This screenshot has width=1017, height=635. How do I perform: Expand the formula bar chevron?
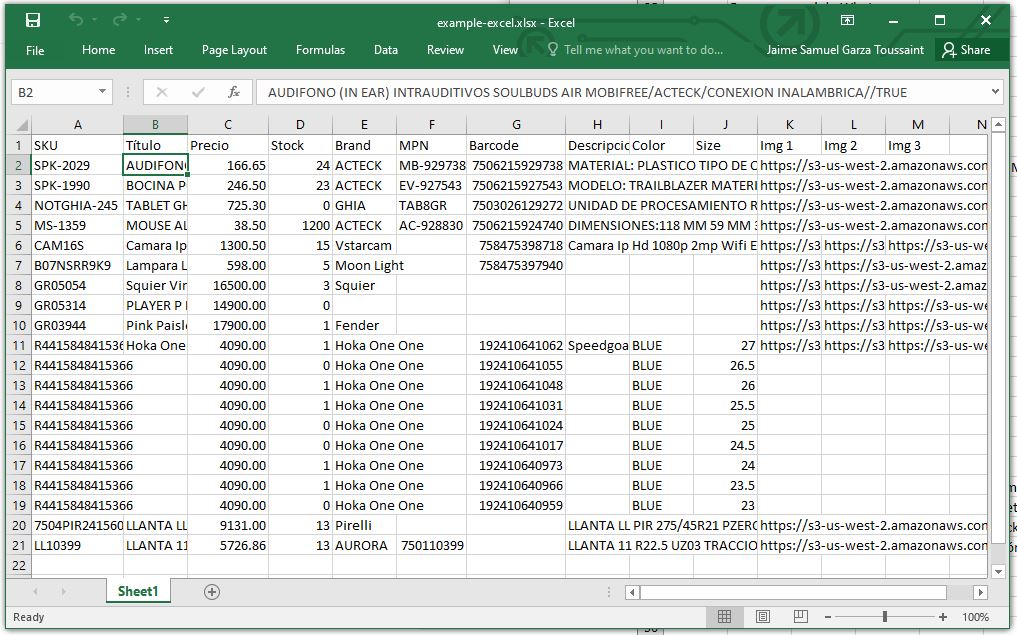(996, 91)
